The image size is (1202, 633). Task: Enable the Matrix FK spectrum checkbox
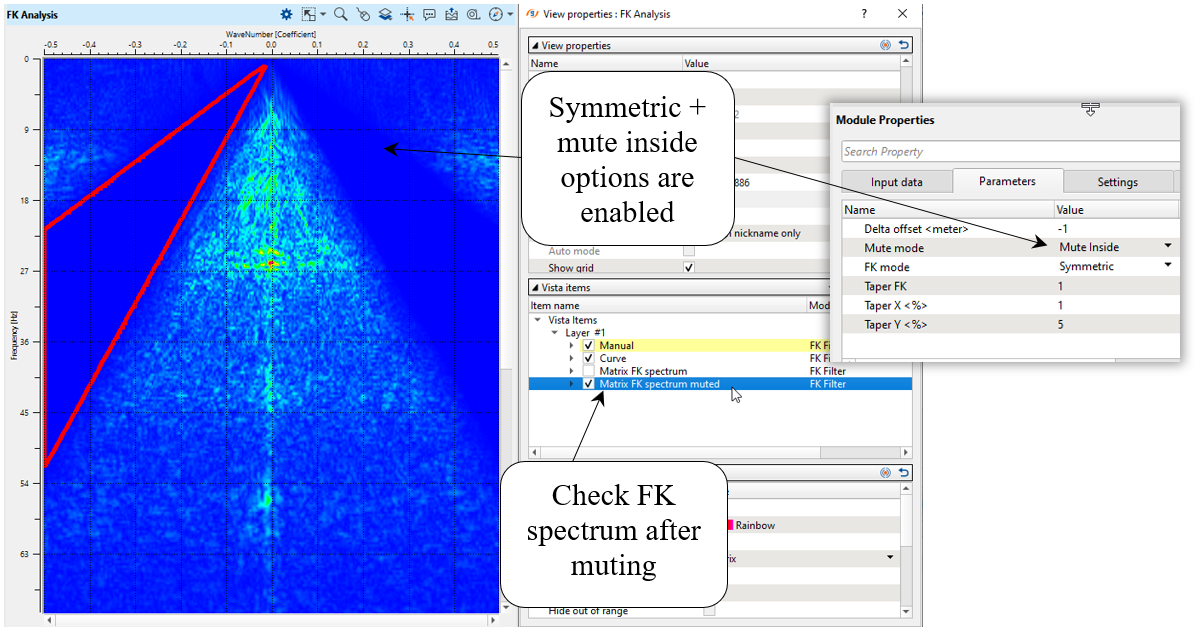click(x=588, y=371)
